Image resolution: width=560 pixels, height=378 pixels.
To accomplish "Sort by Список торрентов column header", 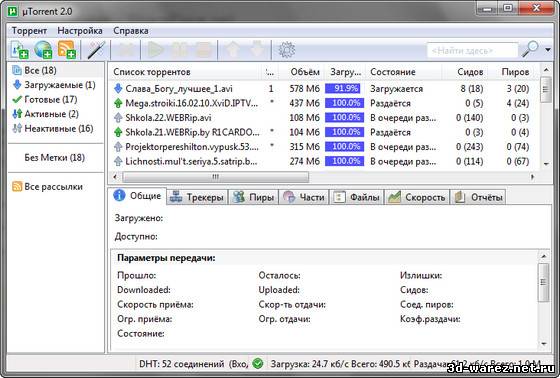I will 152,72.
